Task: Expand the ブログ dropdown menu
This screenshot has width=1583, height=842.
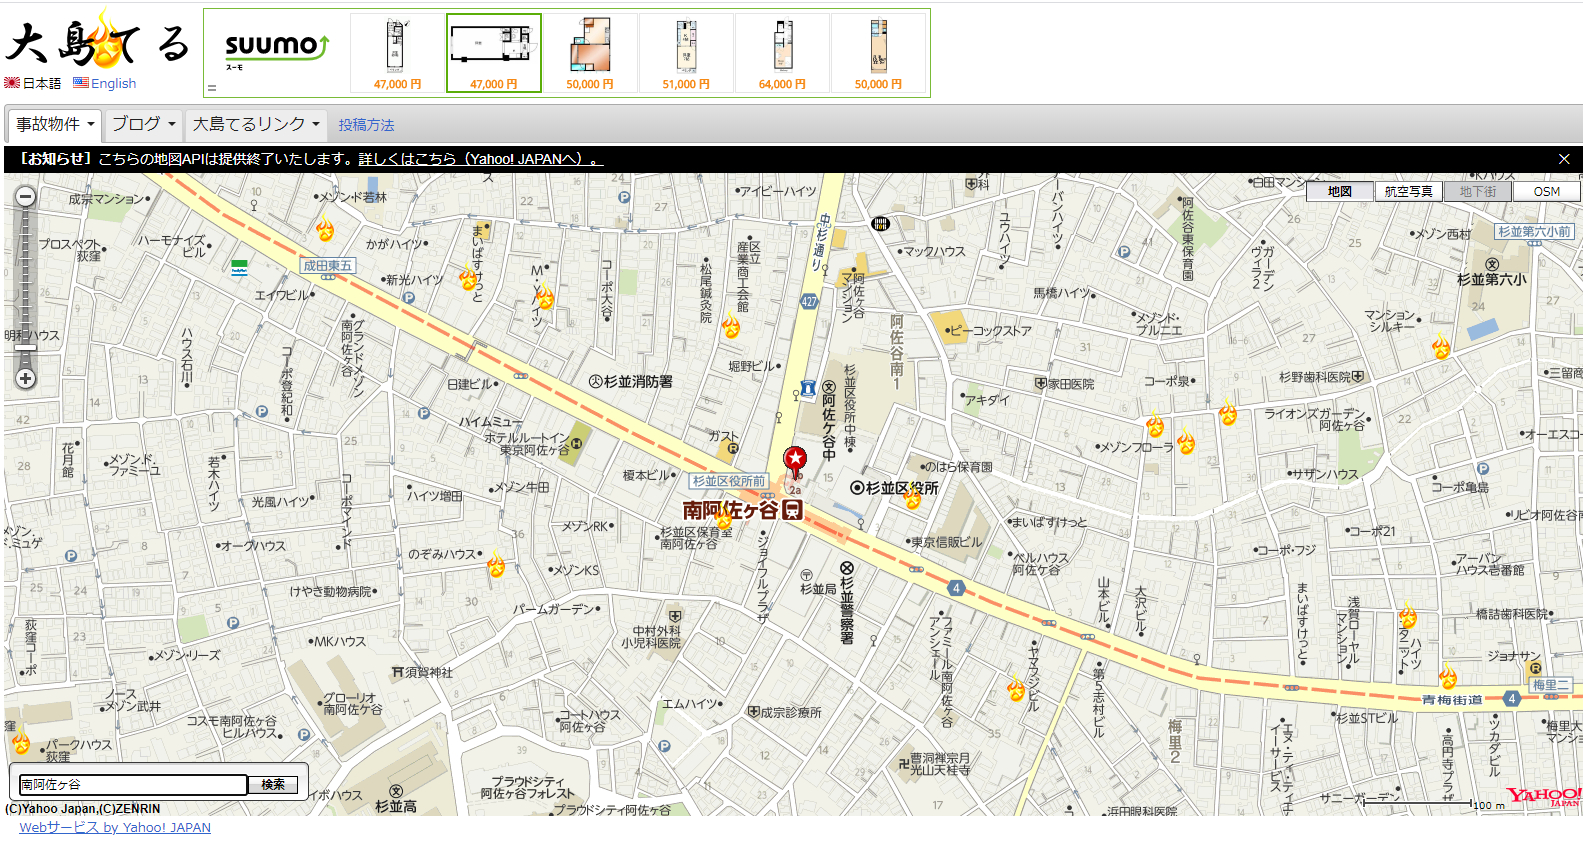Action: [143, 124]
